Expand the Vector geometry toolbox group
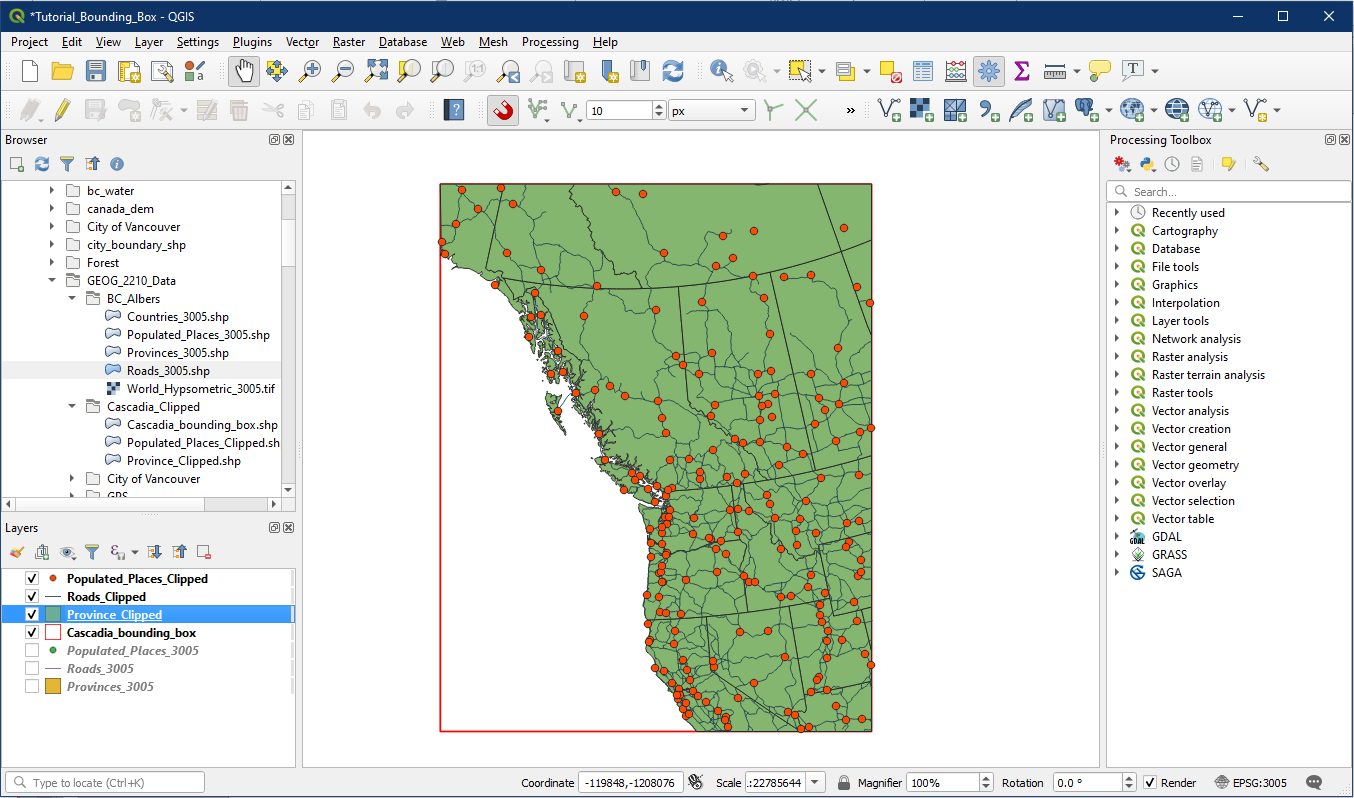The width and height of the screenshot is (1354, 798). (1117, 465)
